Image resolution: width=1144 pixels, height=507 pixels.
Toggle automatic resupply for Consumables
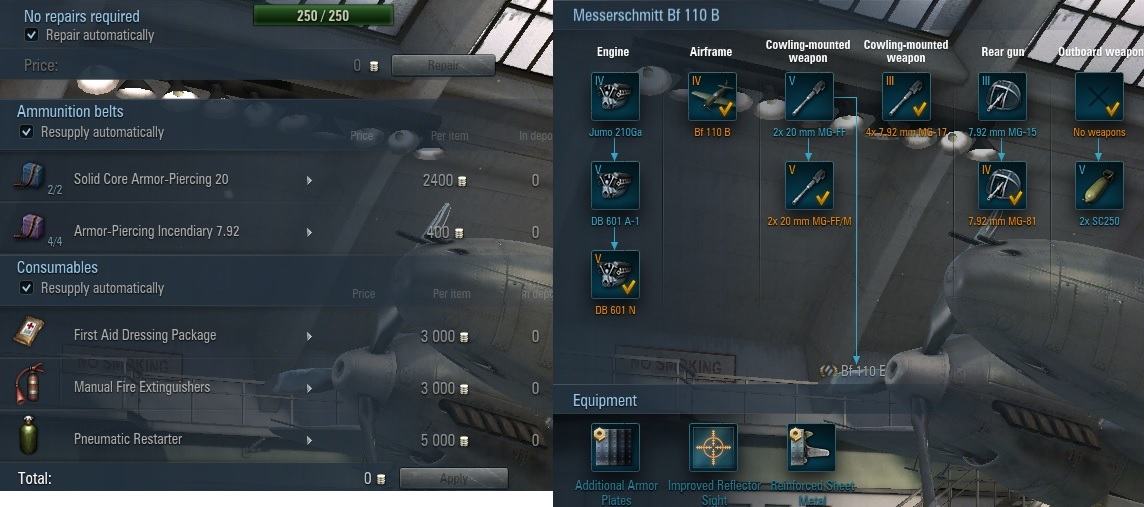coord(26,288)
